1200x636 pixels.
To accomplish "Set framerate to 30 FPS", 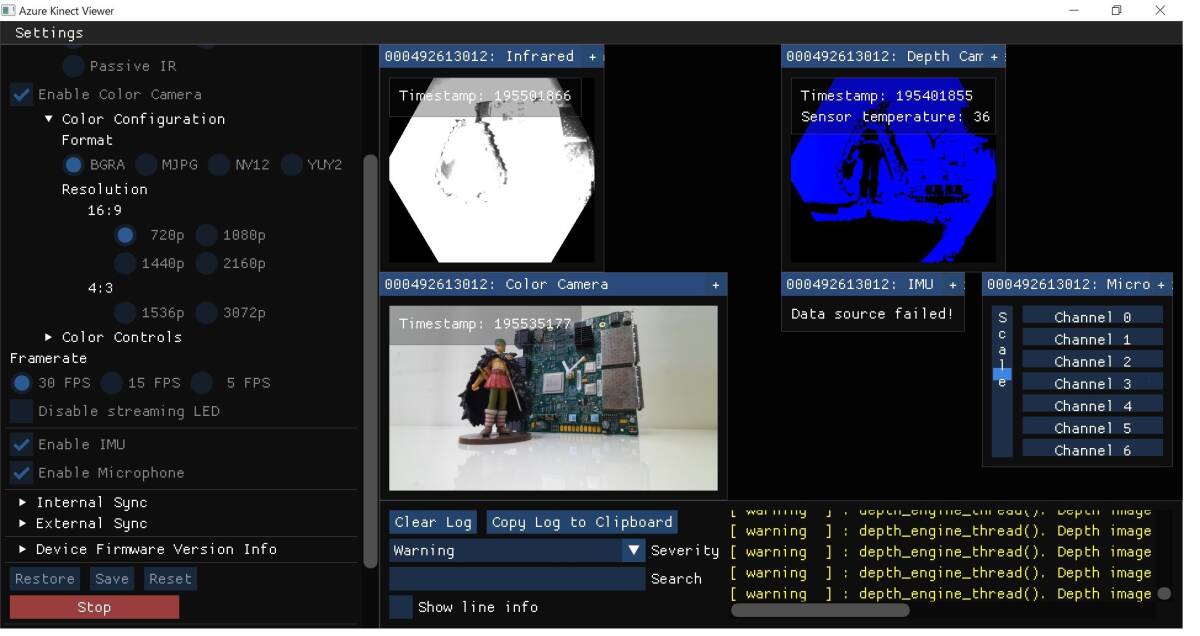I will pyautogui.click(x=21, y=383).
